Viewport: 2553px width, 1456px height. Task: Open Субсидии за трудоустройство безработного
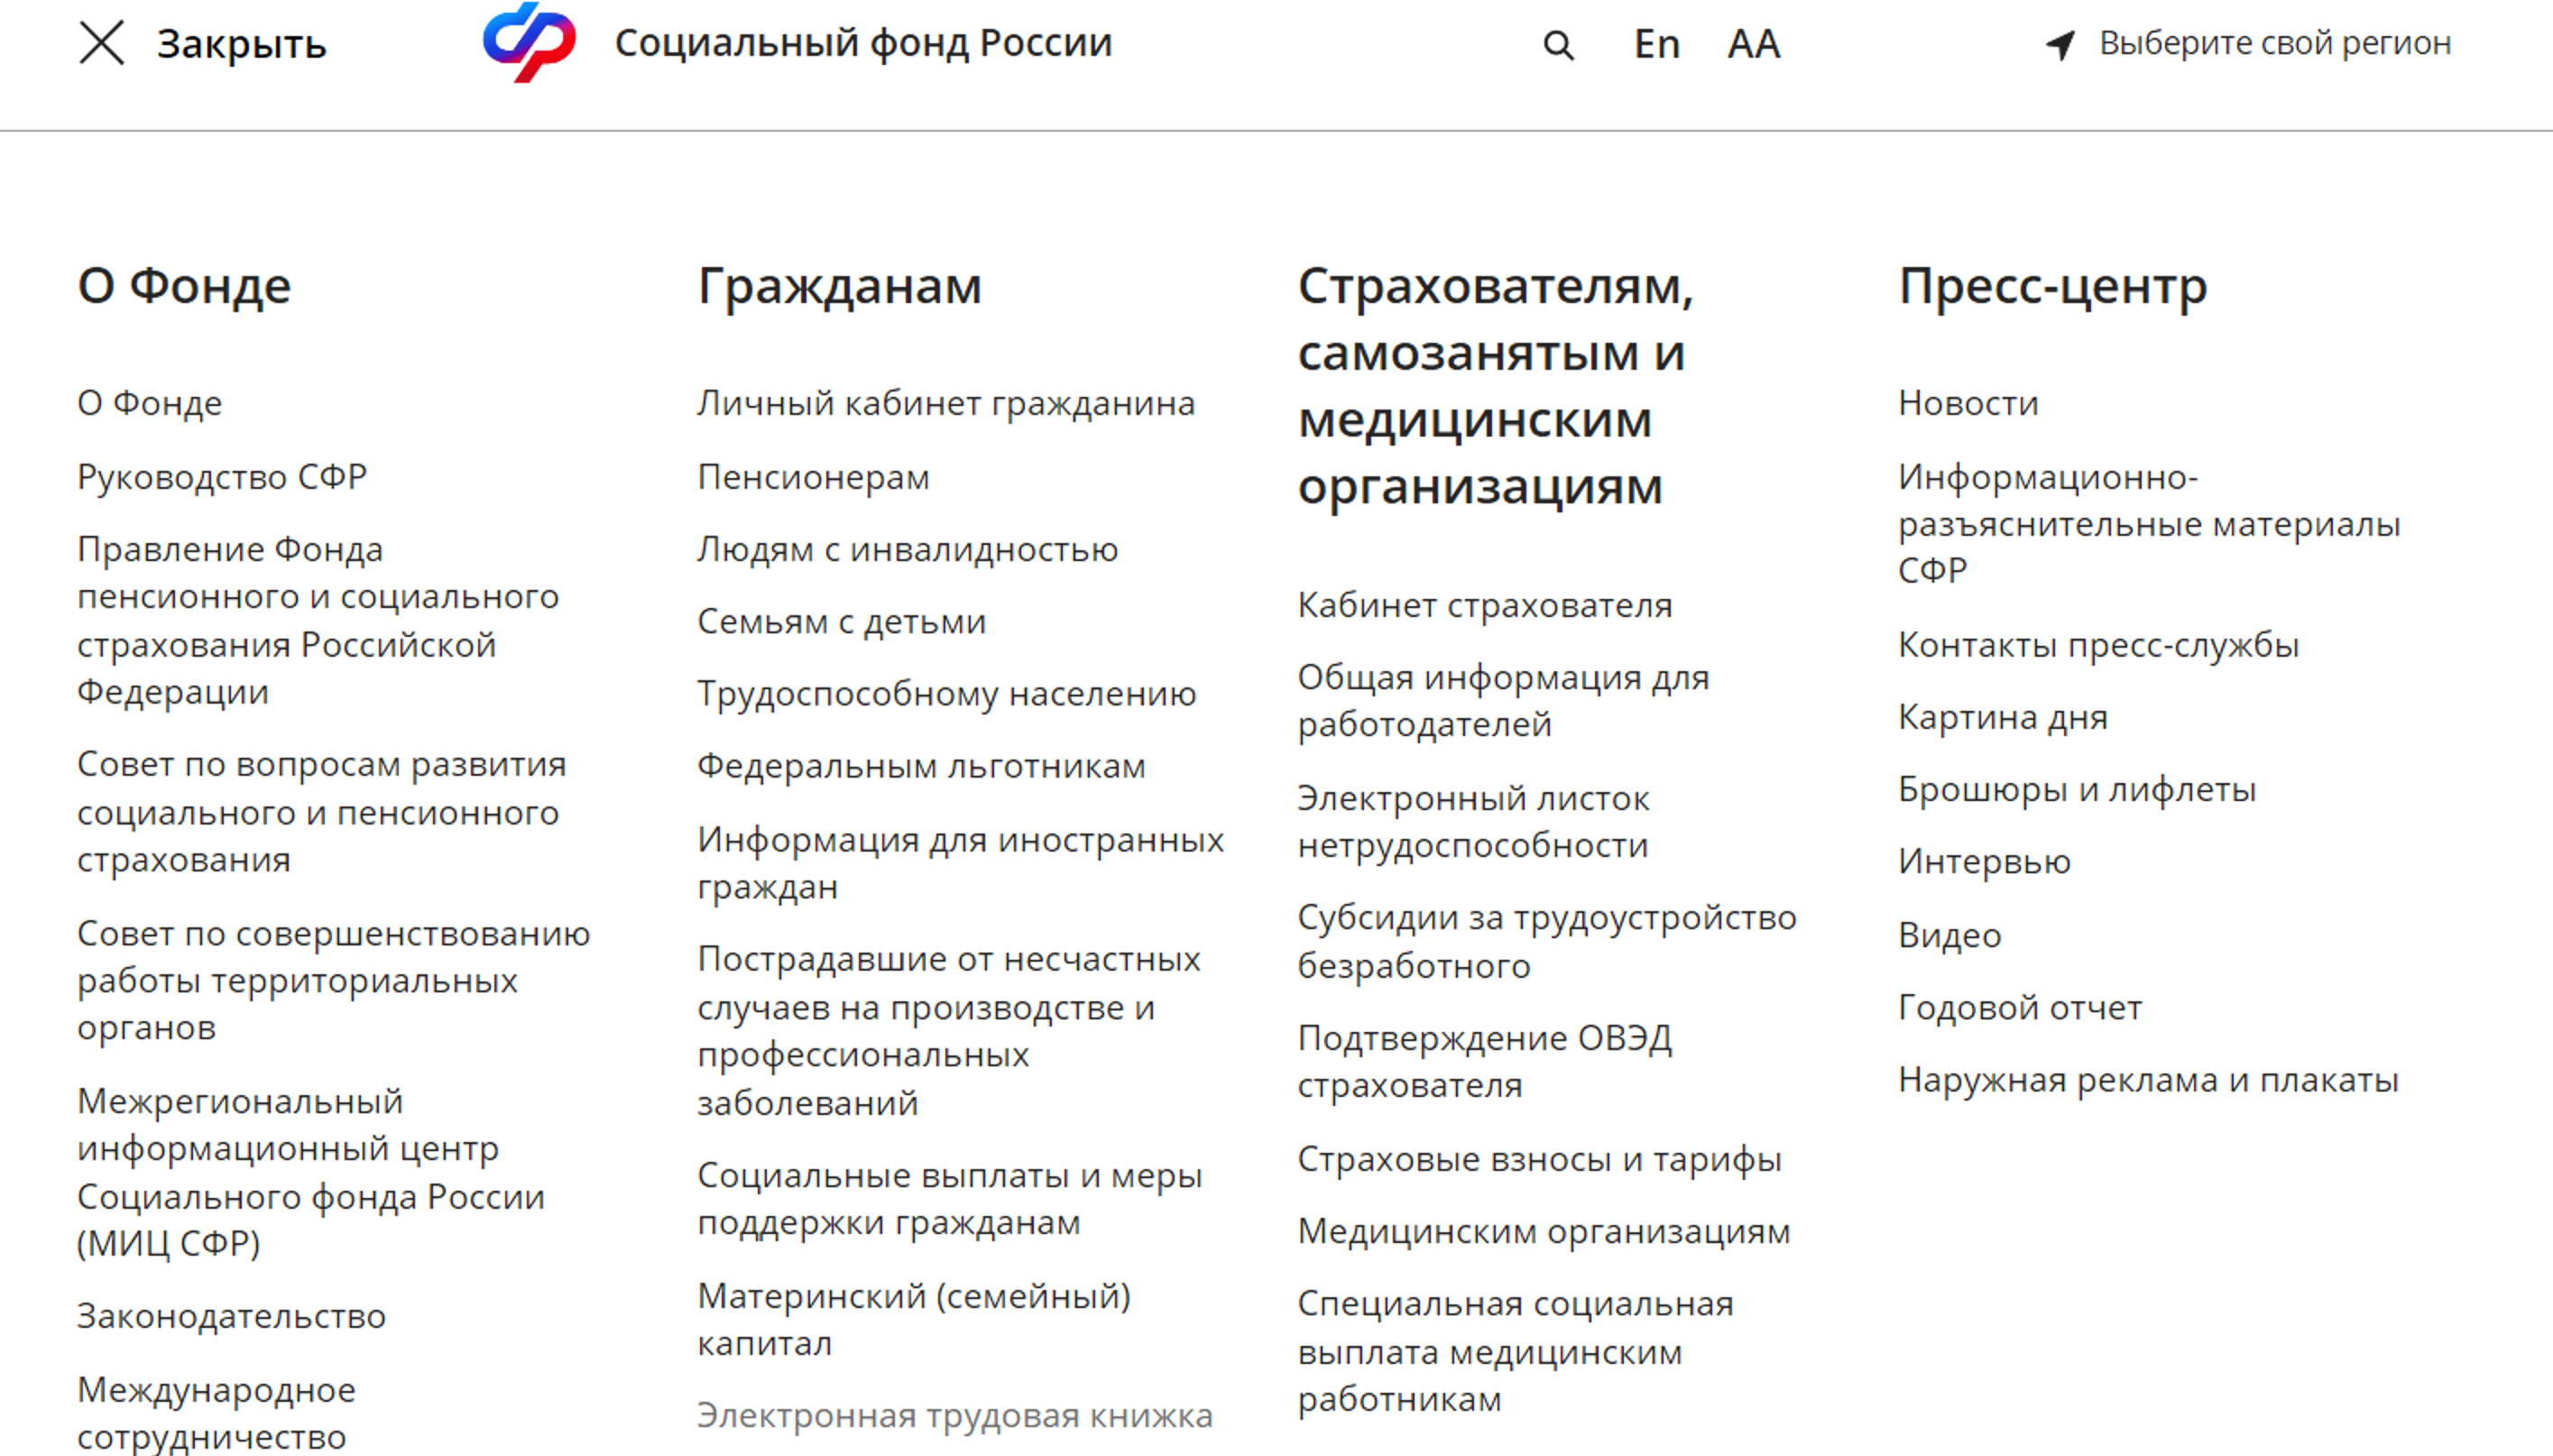click(x=1547, y=942)
